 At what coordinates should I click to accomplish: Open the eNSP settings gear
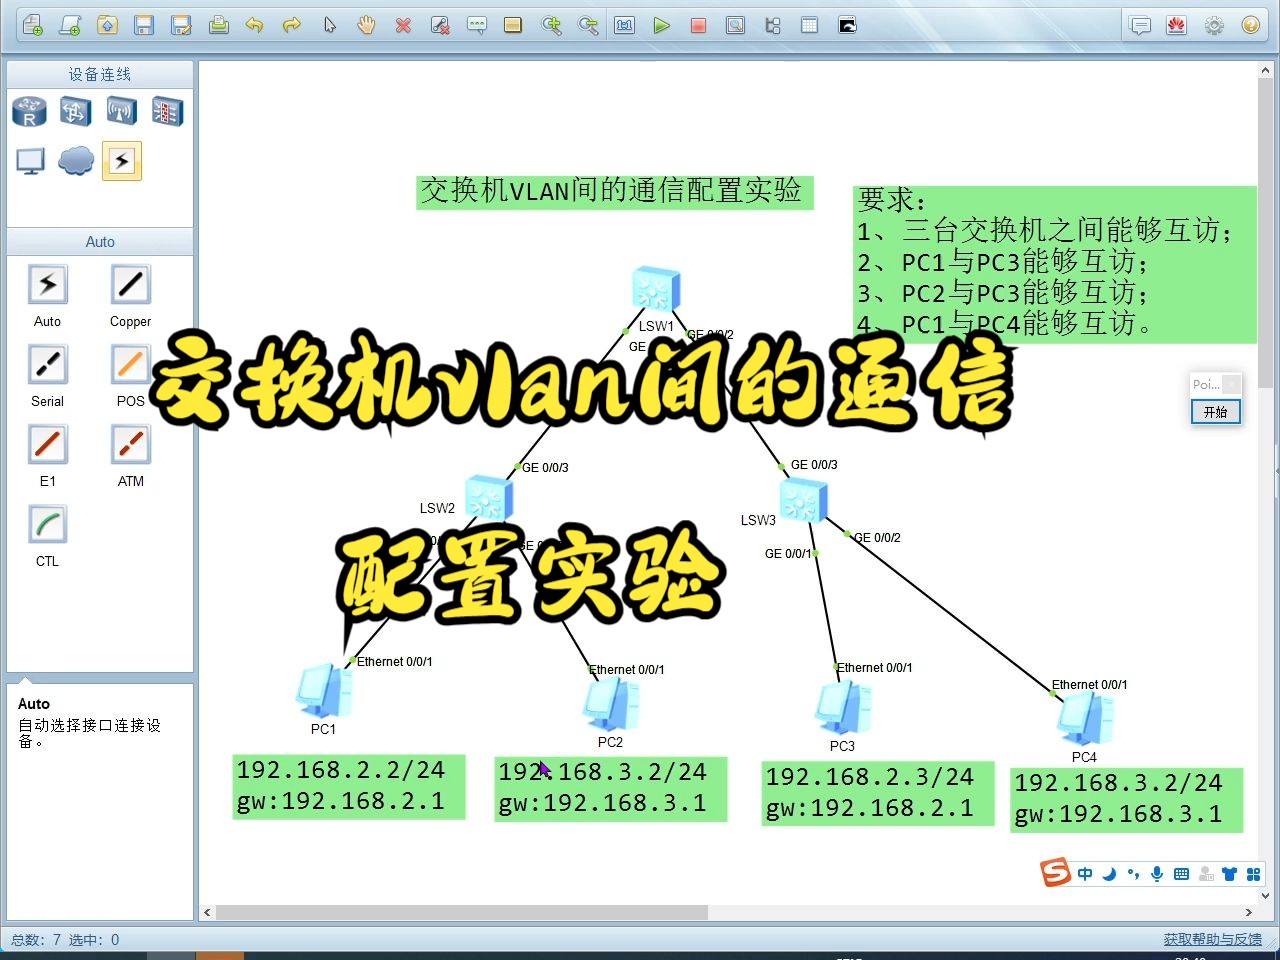pos(1214,25)
